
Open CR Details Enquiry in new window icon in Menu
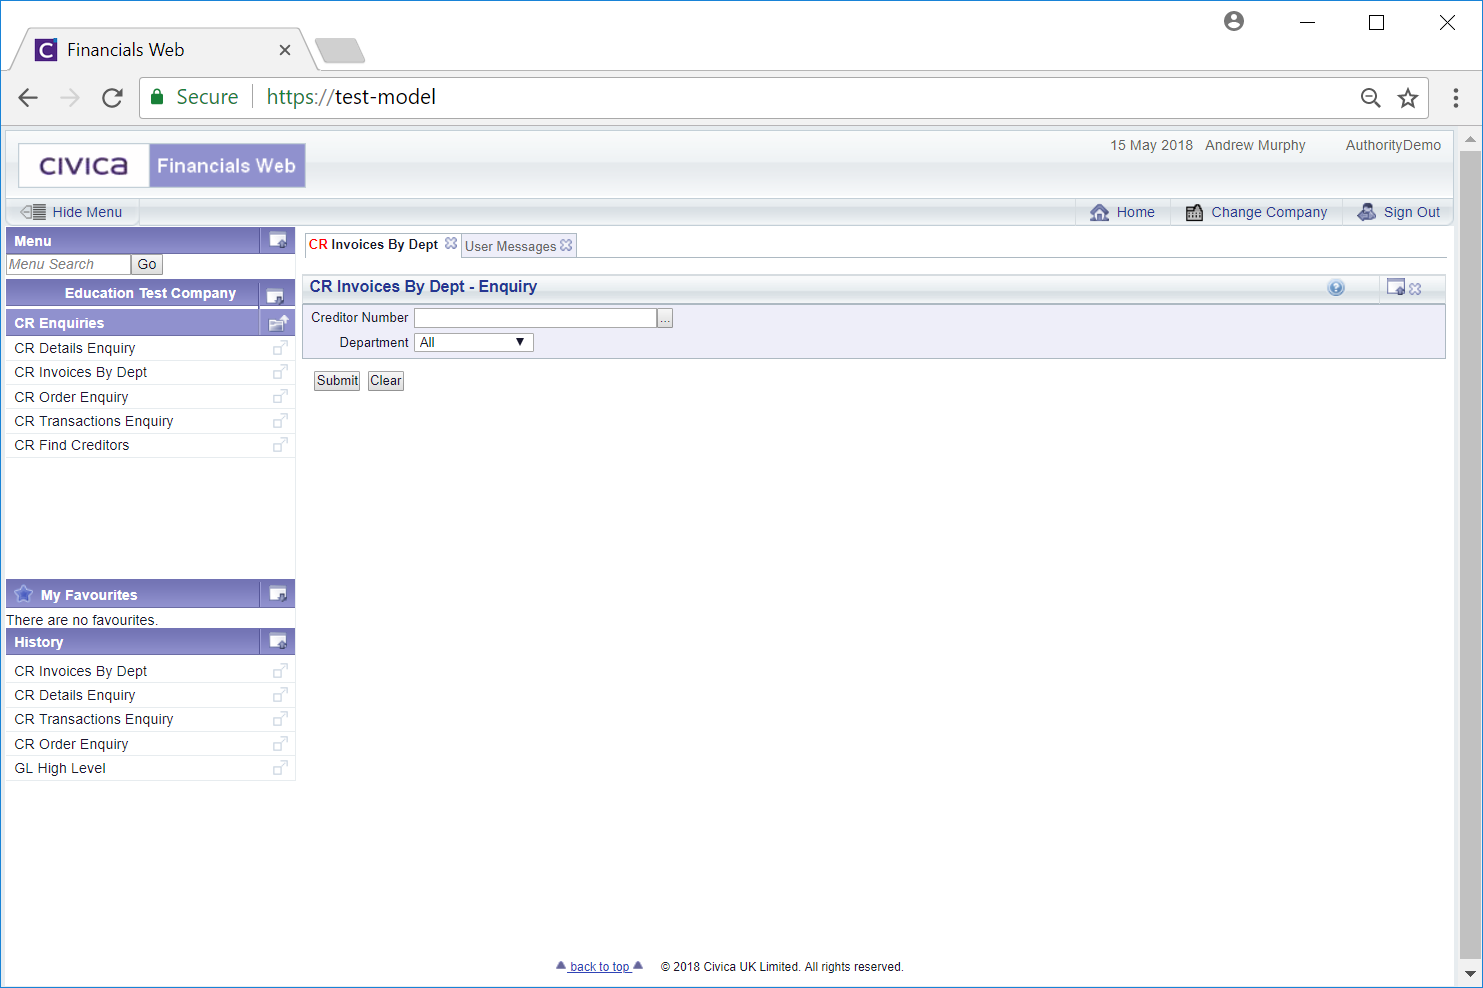(280, 348)
